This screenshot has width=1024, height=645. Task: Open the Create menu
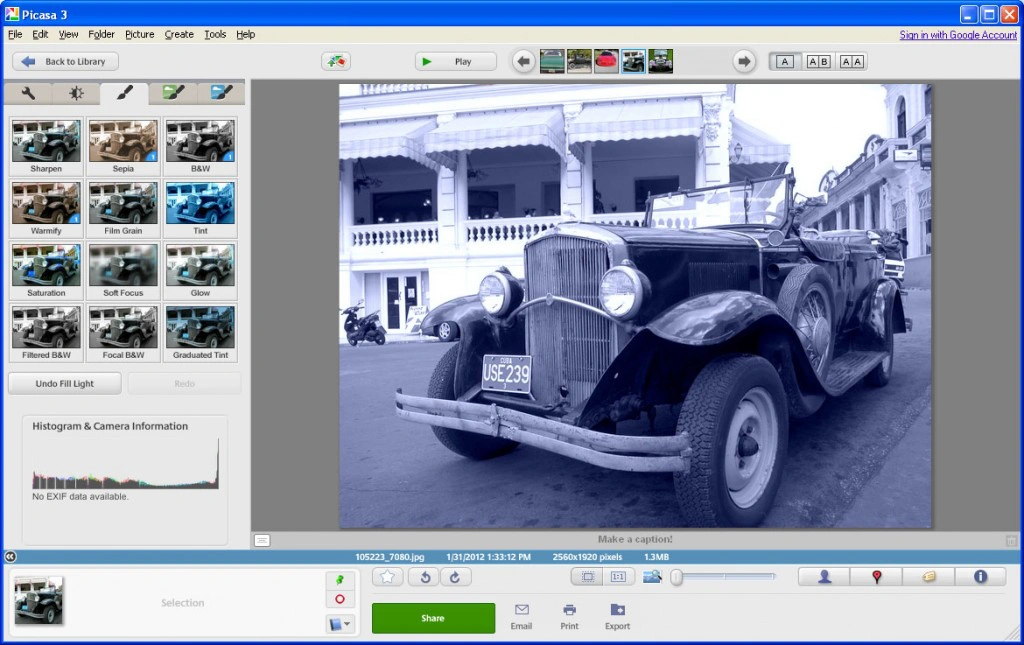click(x=179, y=34)
